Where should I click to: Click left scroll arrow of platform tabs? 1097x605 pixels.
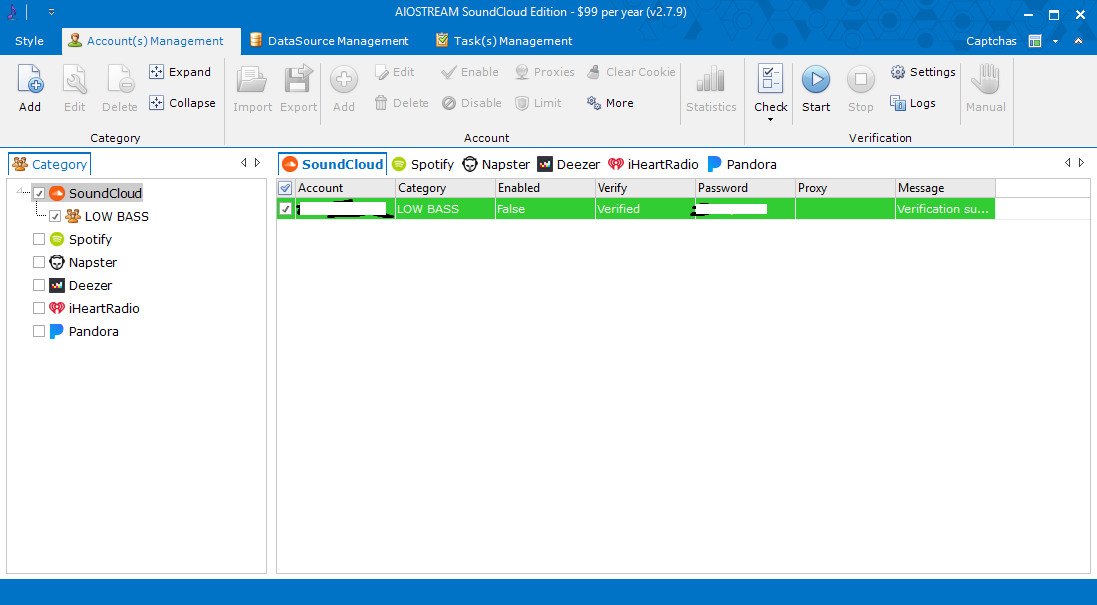[1068, 163]
